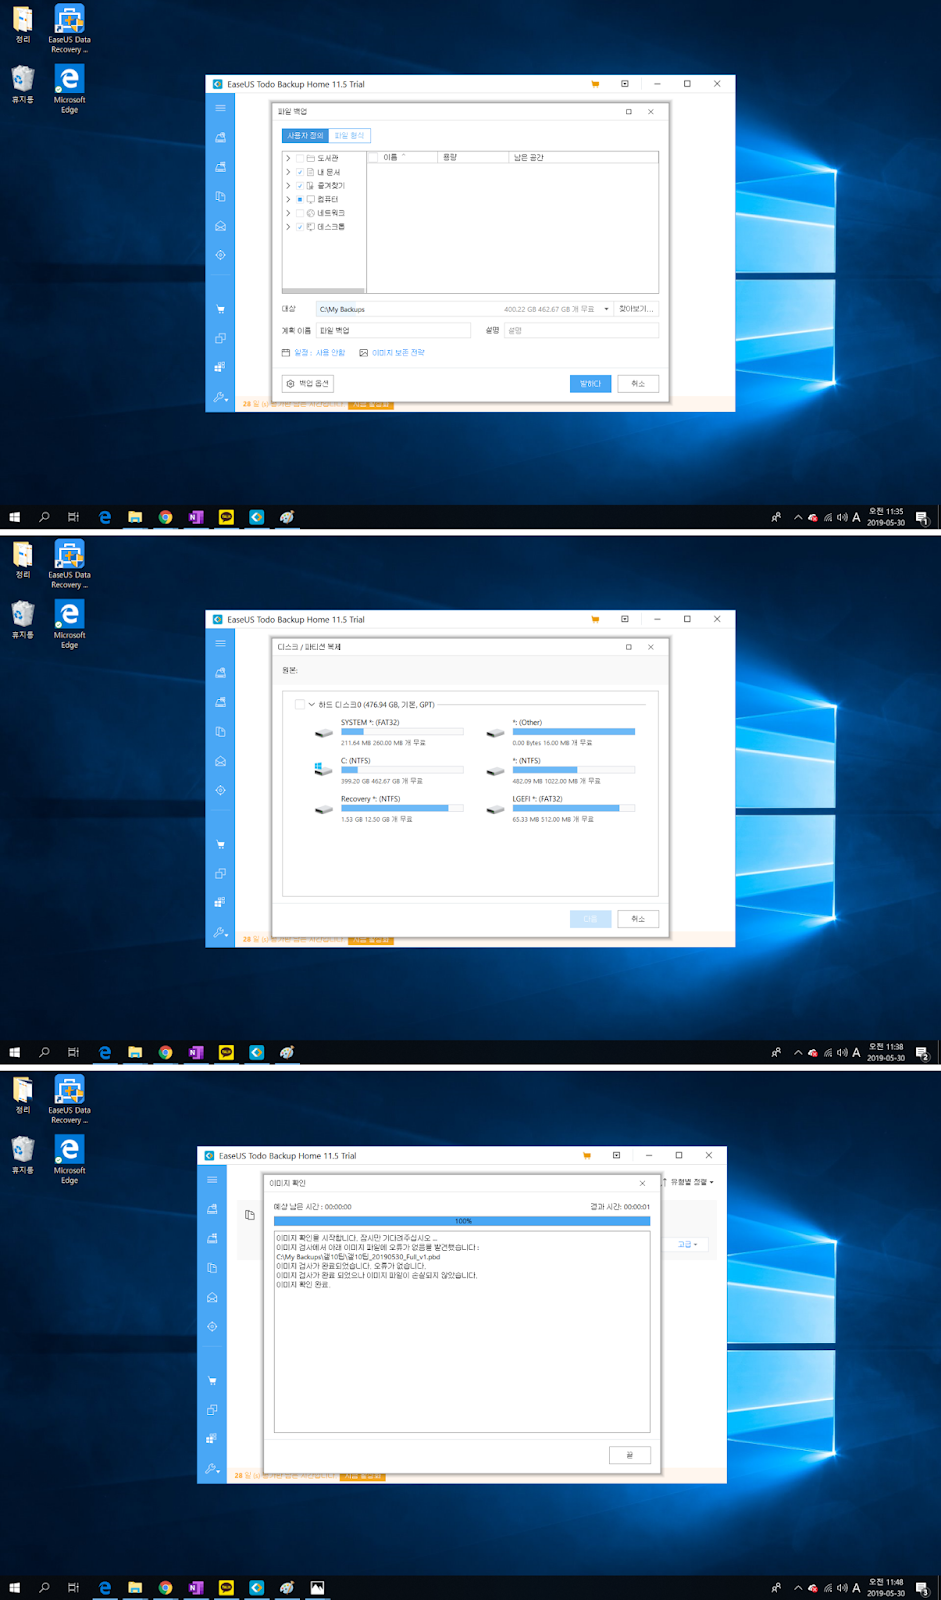
Task: Open KakaoTalk in taskbar showing 11:38
Action: [x=226, y=1052]
